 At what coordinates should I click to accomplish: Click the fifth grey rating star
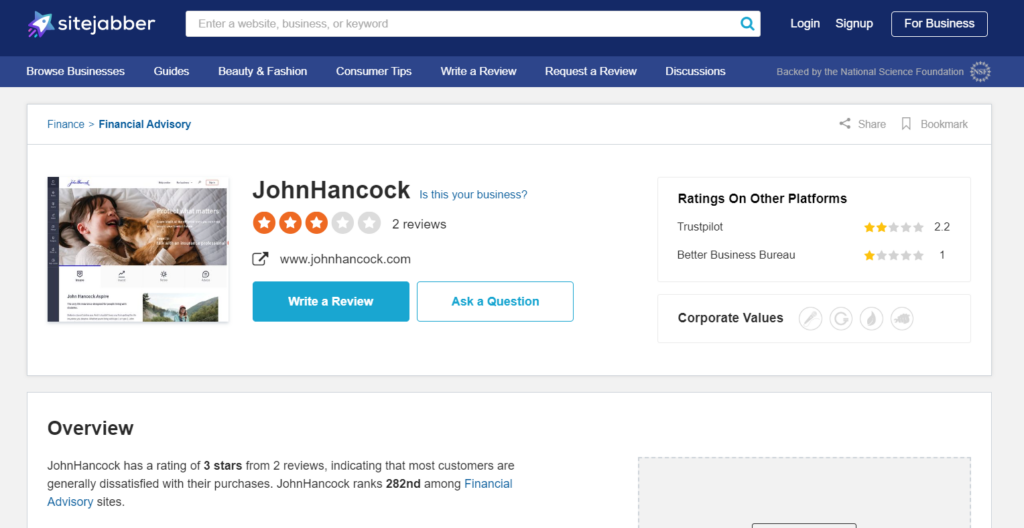[369, 223]
